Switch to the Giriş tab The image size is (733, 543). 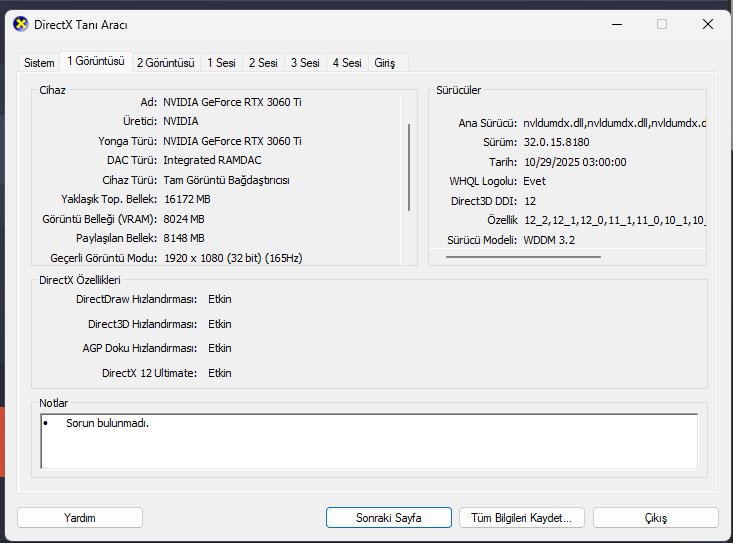coord(385,63)
